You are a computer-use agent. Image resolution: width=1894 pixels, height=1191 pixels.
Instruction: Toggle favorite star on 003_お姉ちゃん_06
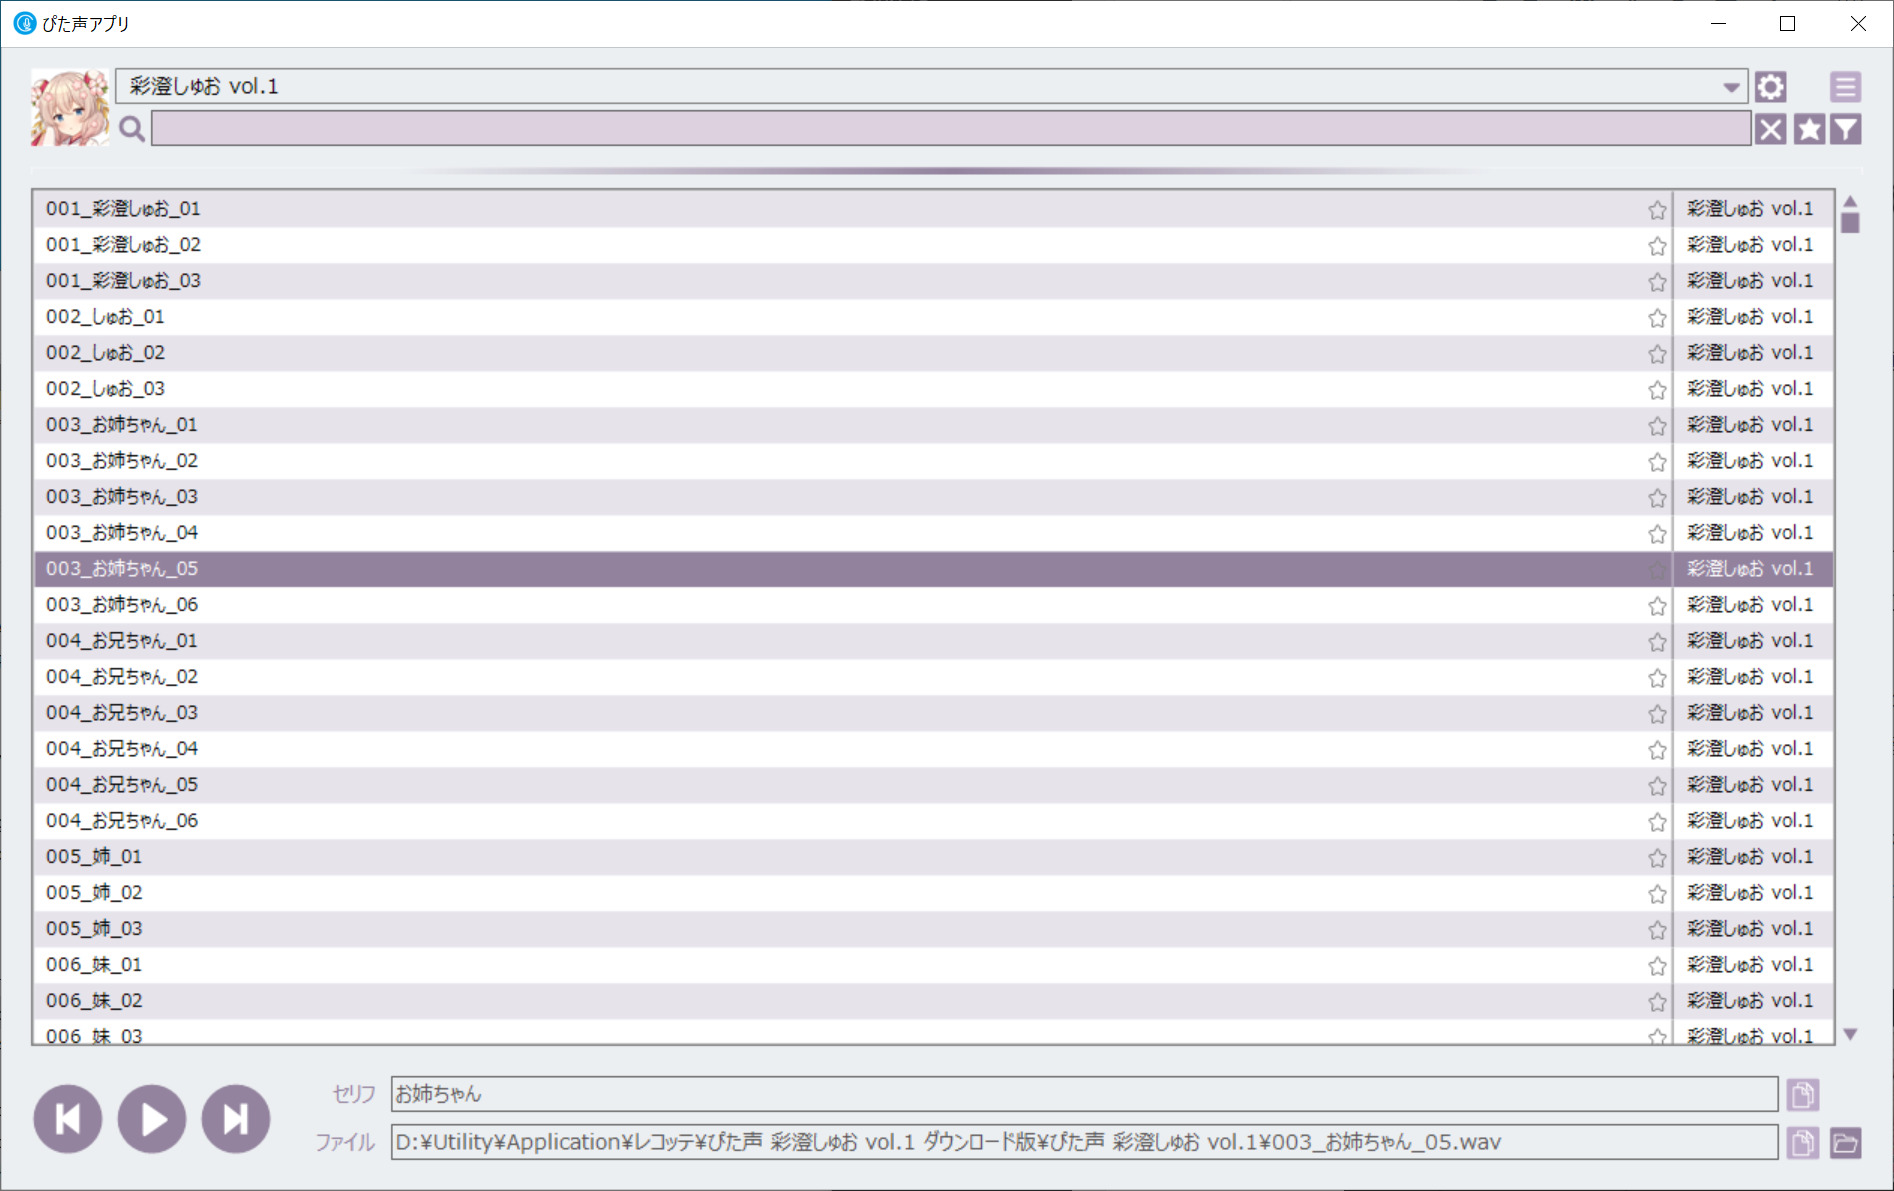tap(1657, 606)
